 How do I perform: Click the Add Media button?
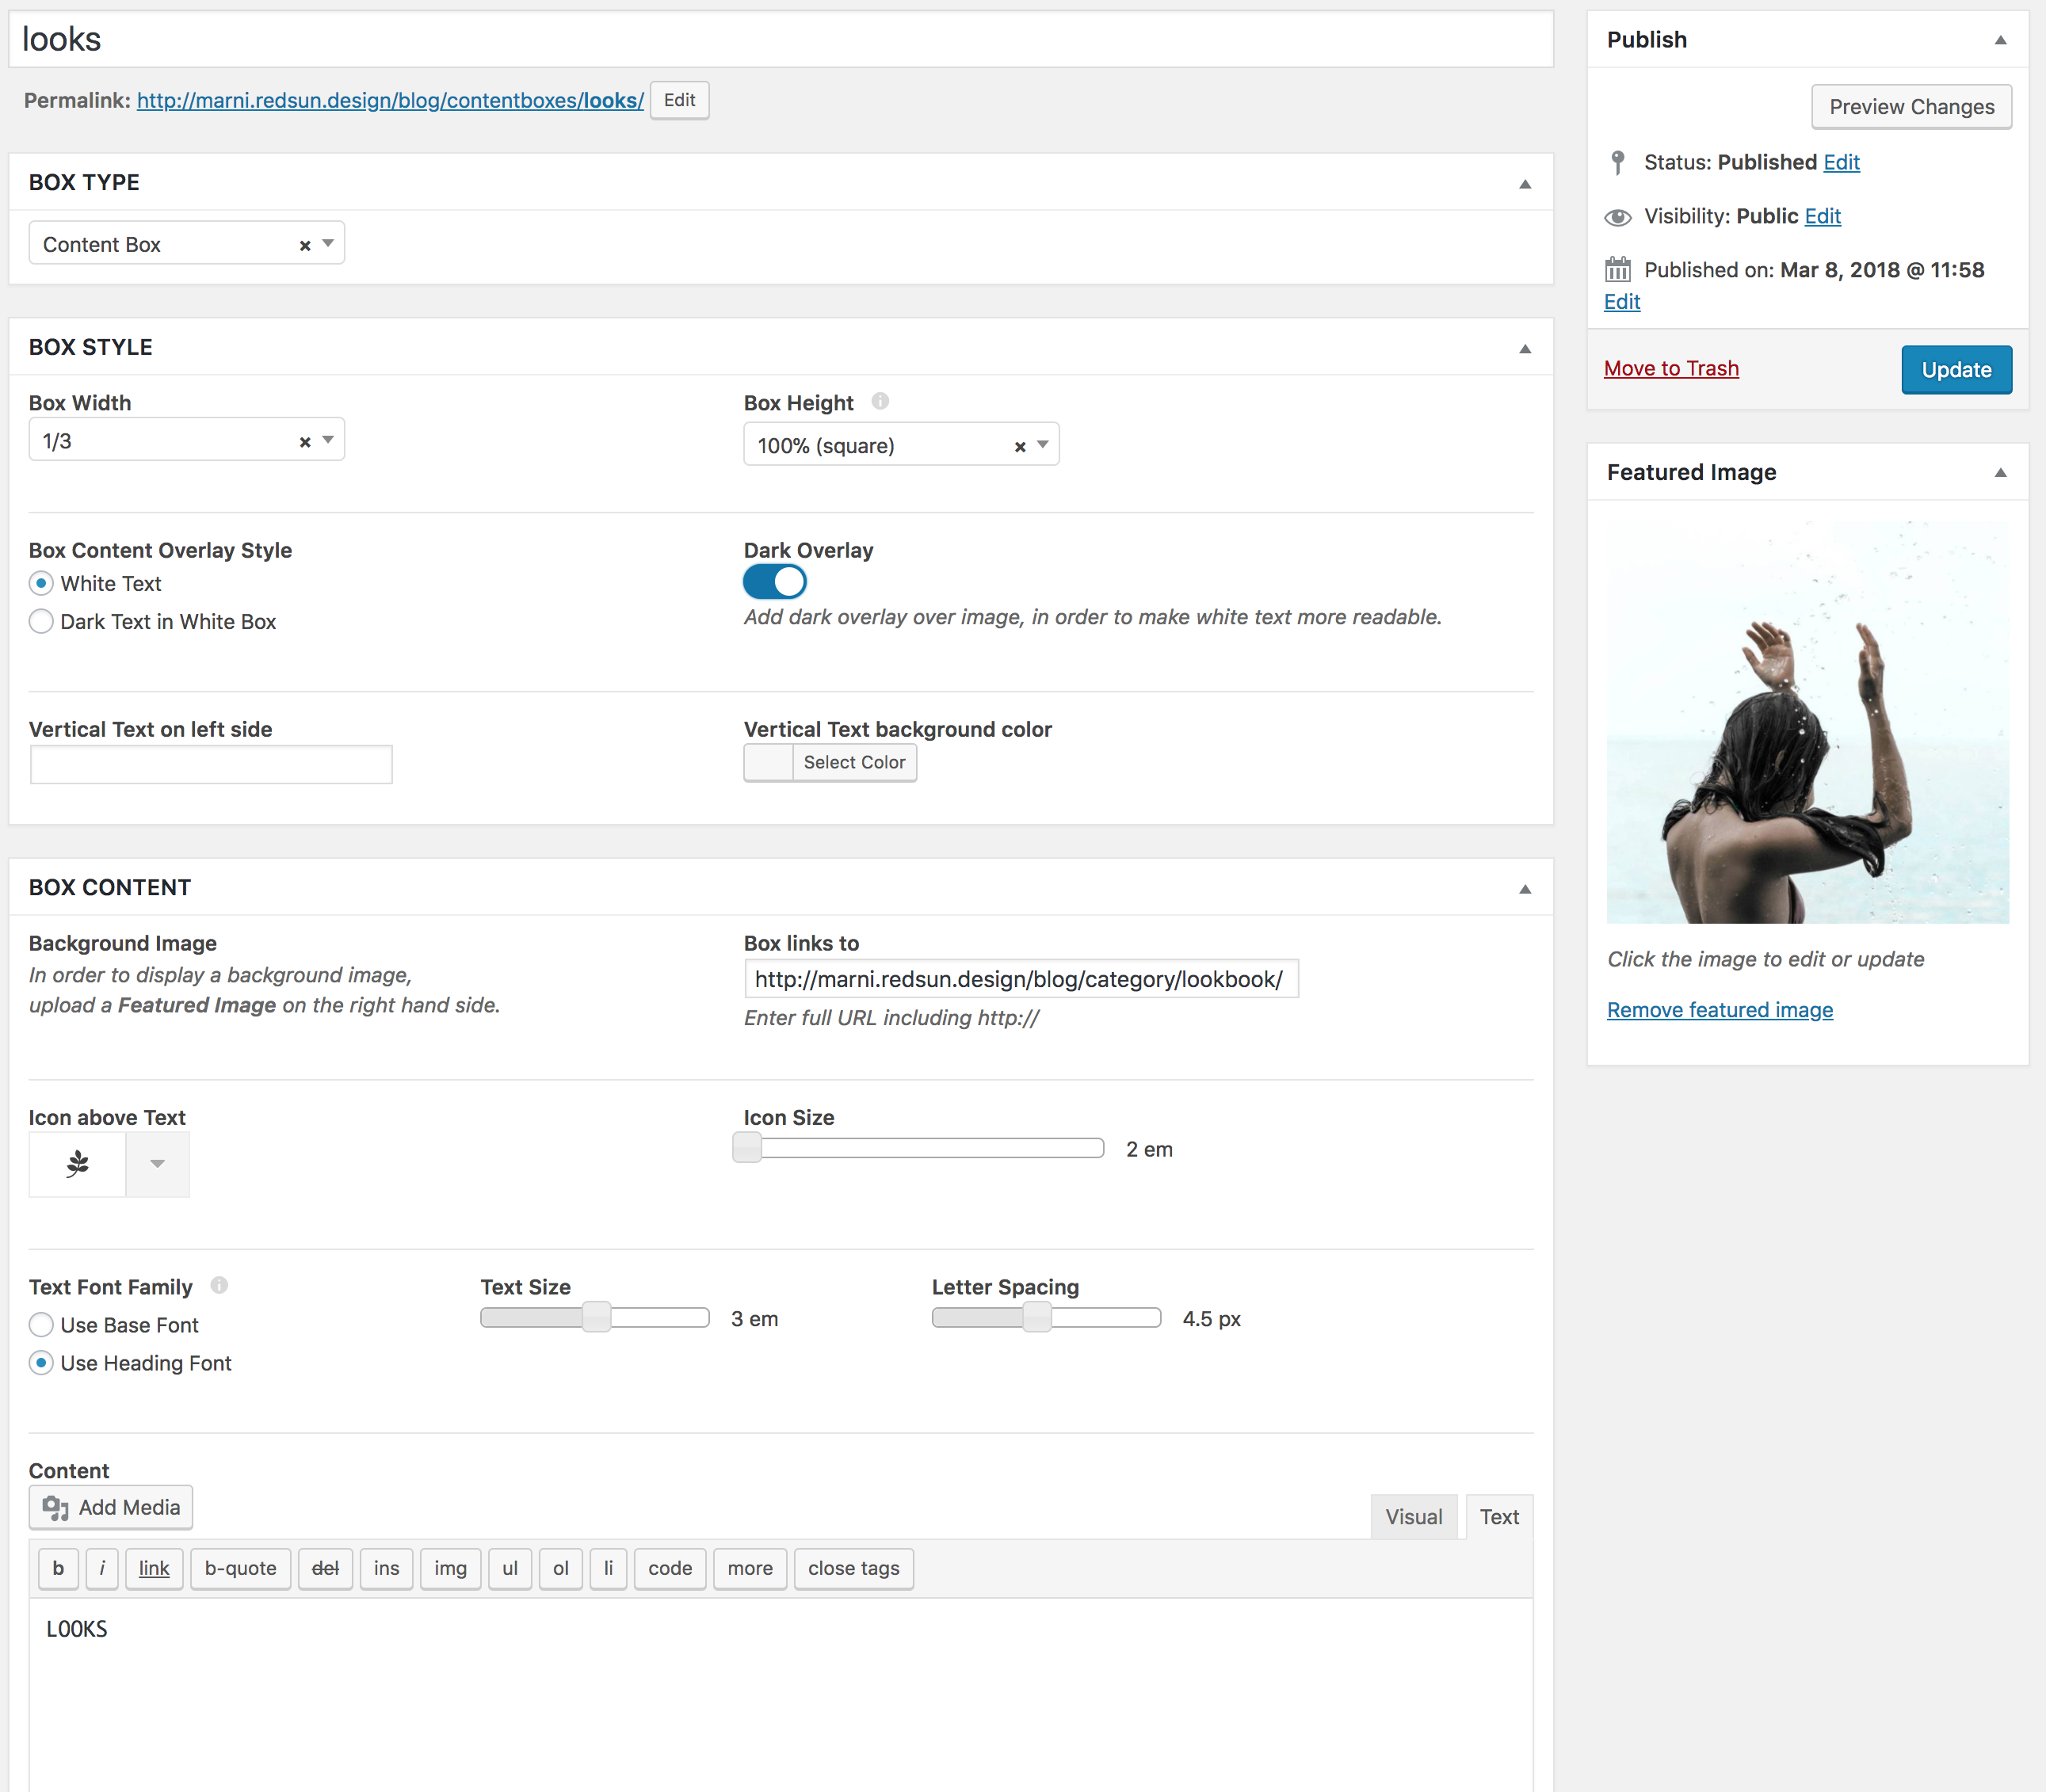coord(111,1507)
